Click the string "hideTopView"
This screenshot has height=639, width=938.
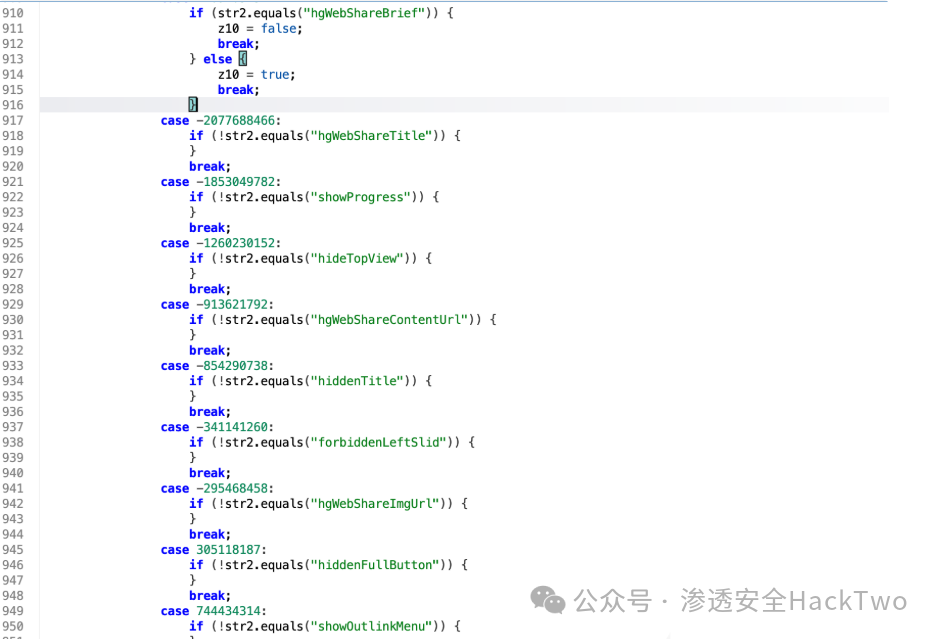tap(357, 258)
